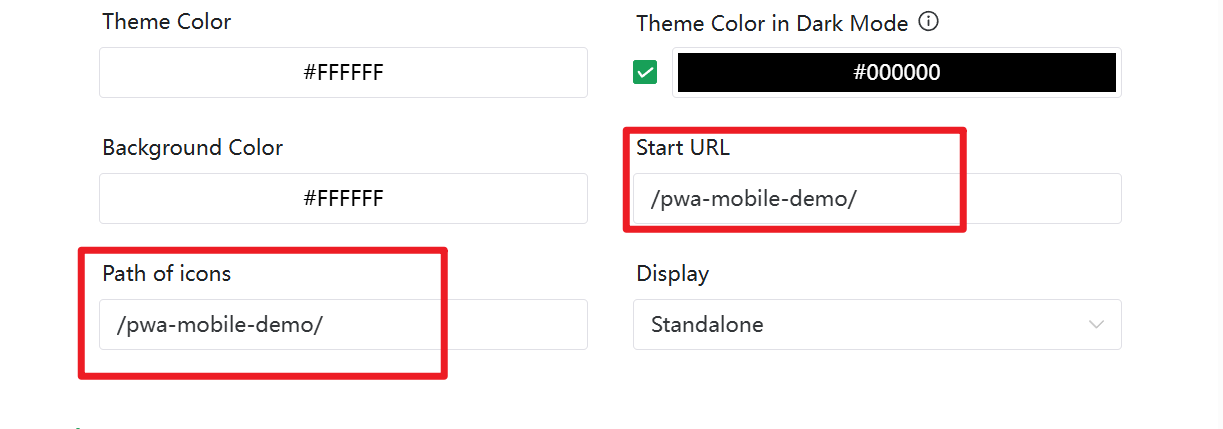Click the 'Path of icons' label

coord(166,273)
